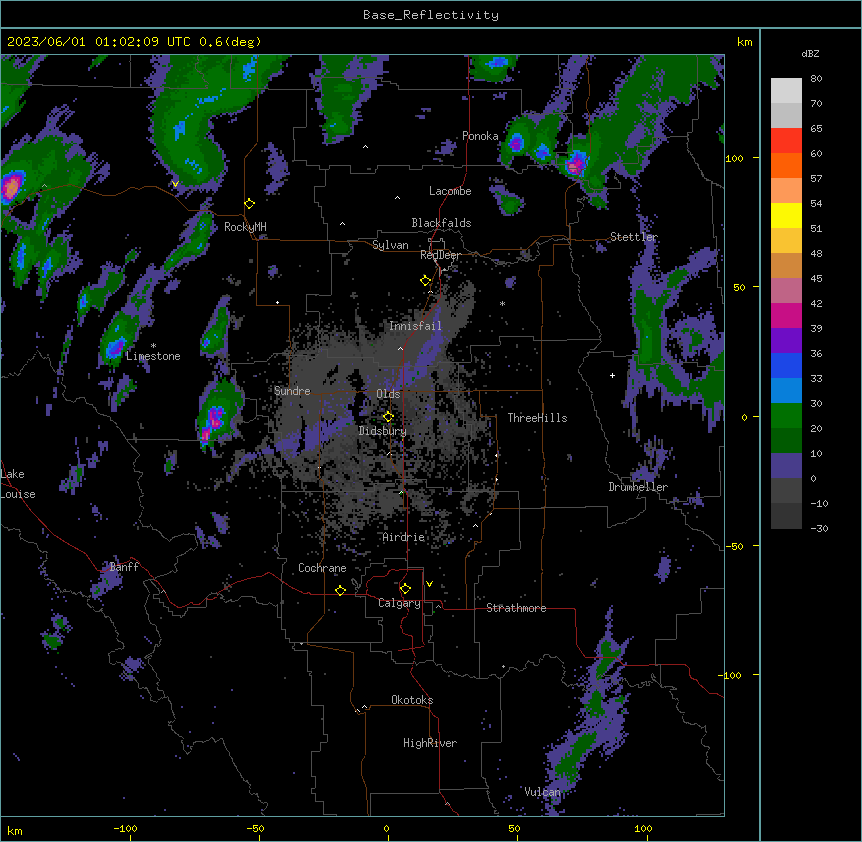This screenshot has height=842, width=862.
Task: Click the Base_Reflectivity title
Action: [x=431, y=15]
